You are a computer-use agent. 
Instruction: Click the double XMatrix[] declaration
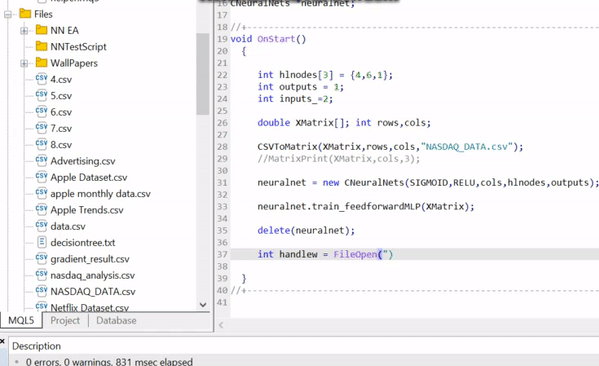pyautogui.click(x=303, y=123)
